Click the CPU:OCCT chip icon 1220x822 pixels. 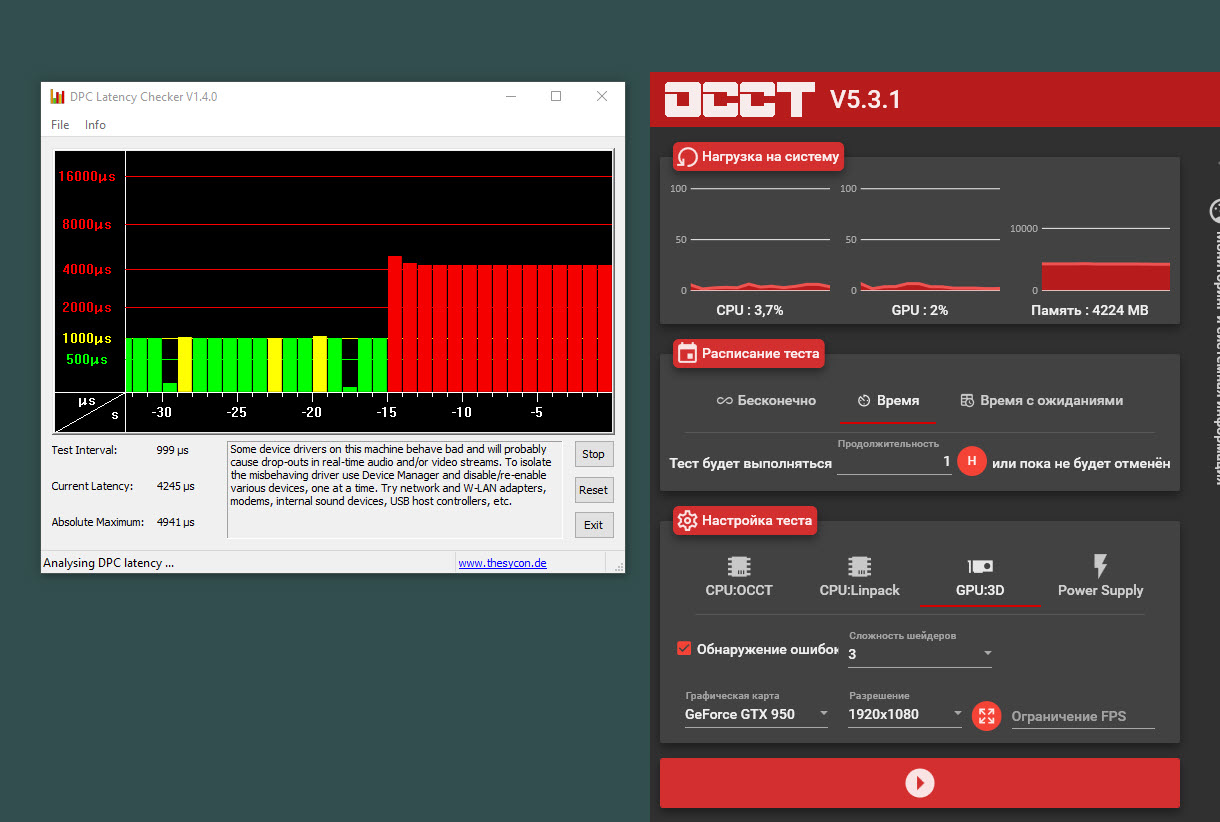[x=739, y=567]
